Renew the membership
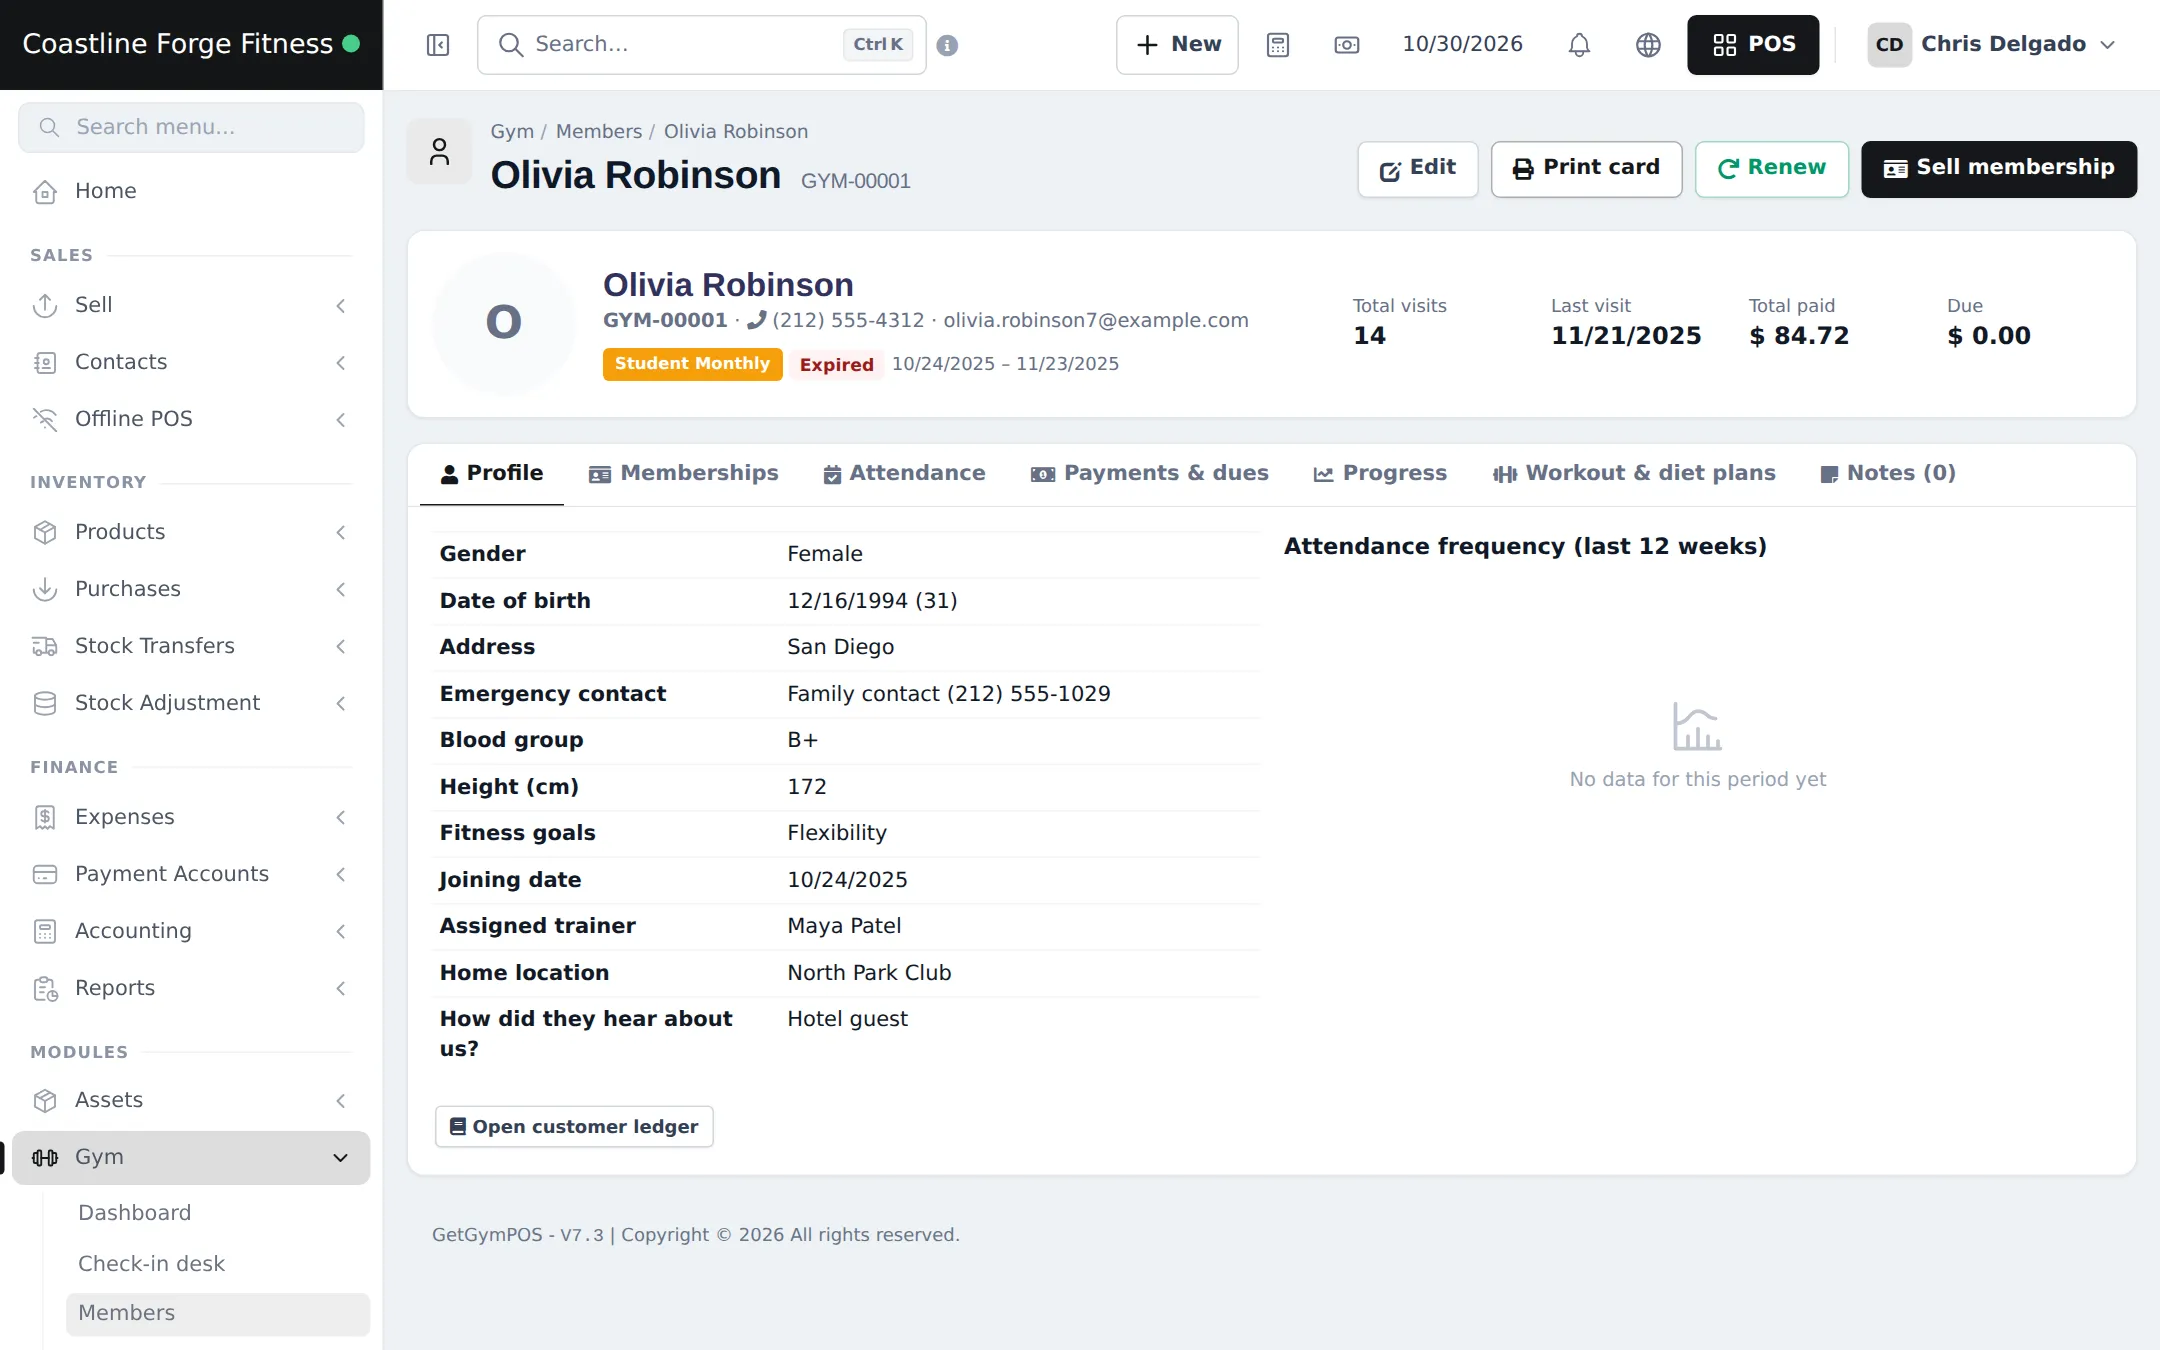Image resolution: width=2160 pixels, height=1350 pixels. (x=1772, y=169)
